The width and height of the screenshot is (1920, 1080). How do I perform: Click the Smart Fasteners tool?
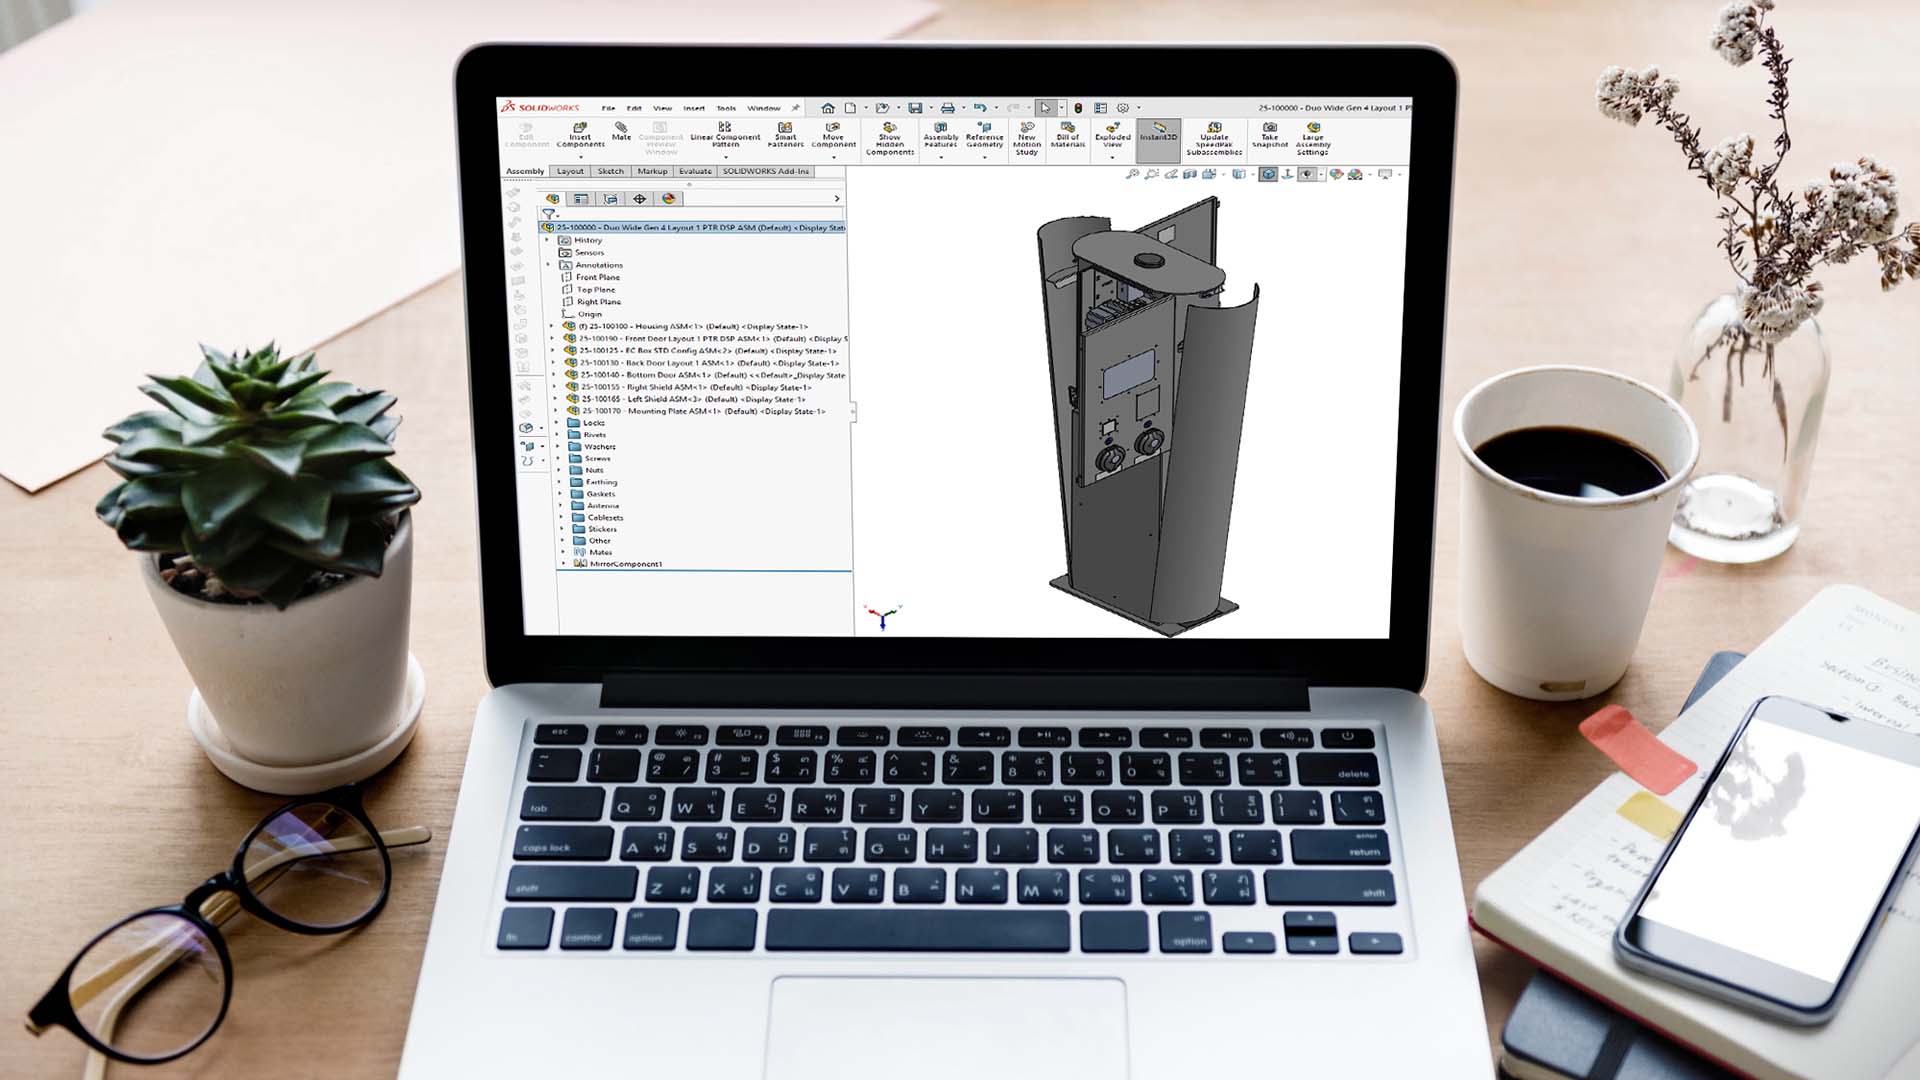tap(785, 135)
